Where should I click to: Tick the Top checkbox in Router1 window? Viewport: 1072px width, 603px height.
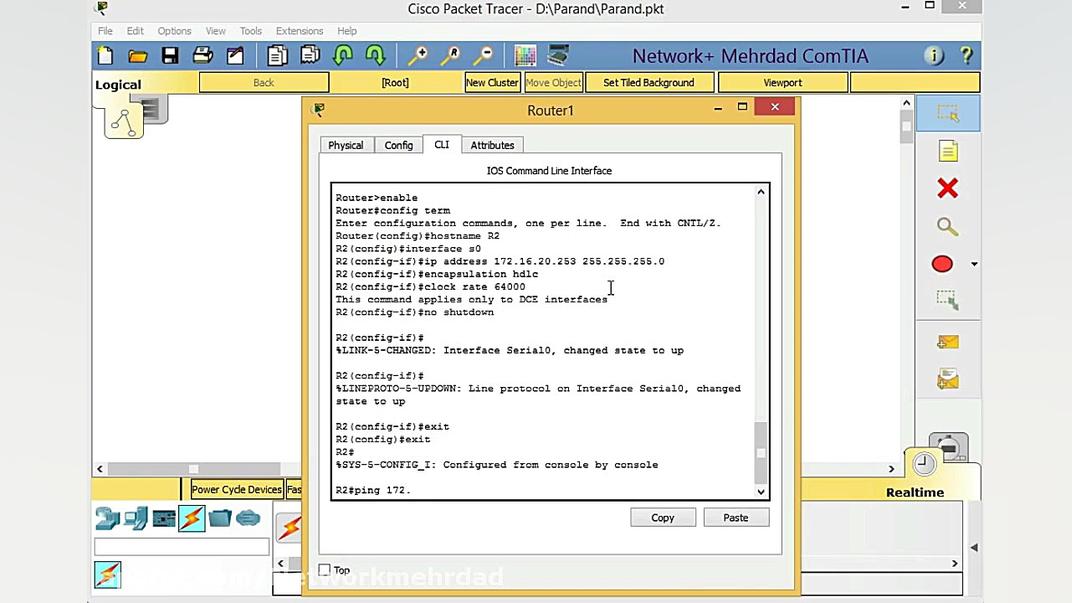(x=325, y=570)
